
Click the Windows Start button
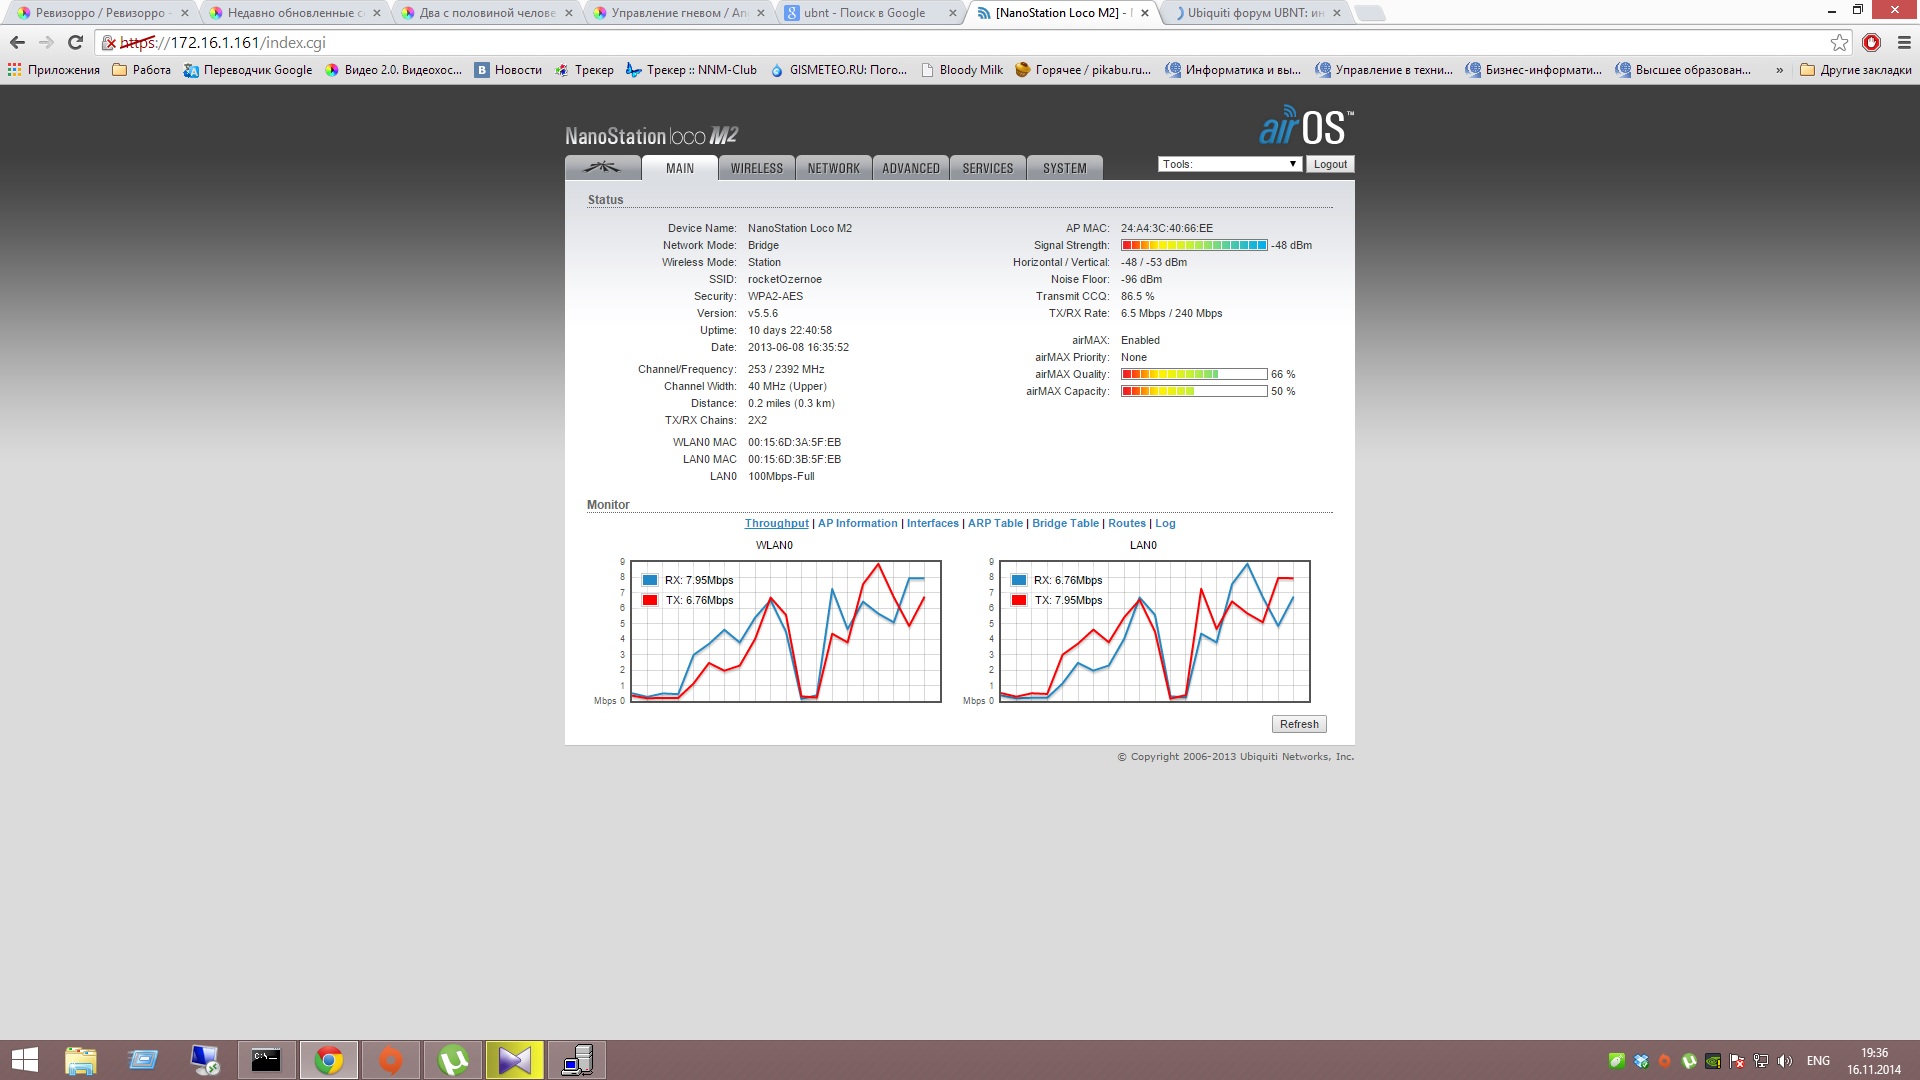(x=24, y=1060)
